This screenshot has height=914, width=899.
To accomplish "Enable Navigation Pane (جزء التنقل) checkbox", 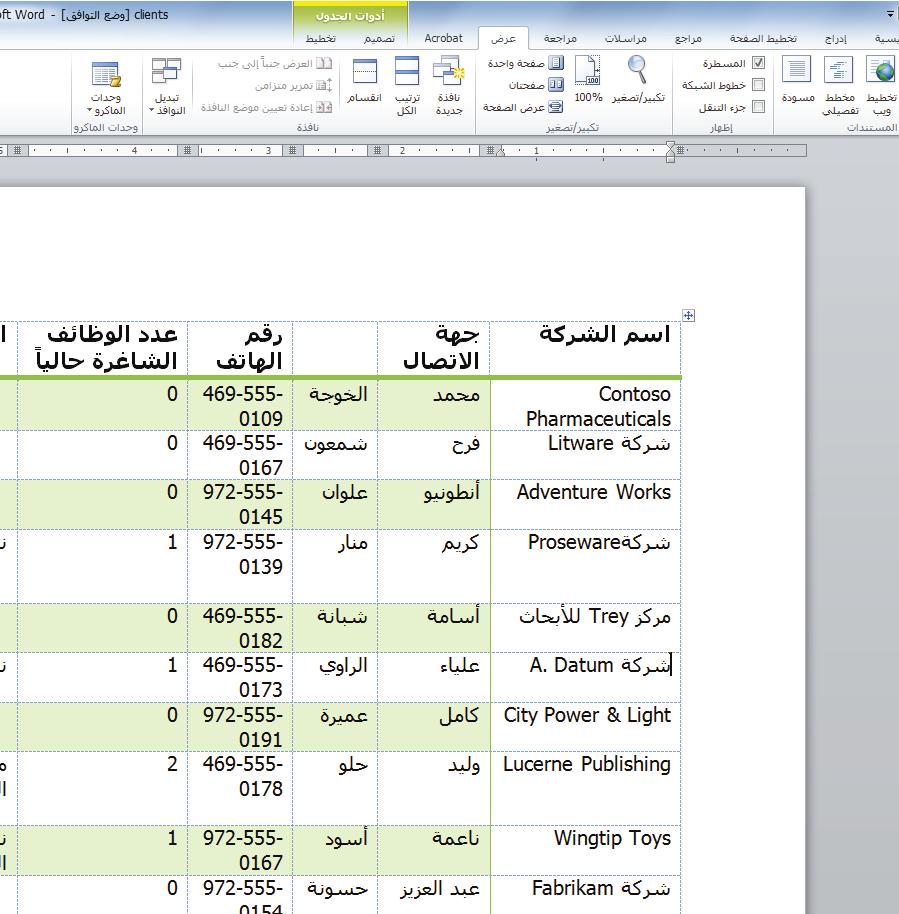I will pyautogui.click(x=758, y=107).
